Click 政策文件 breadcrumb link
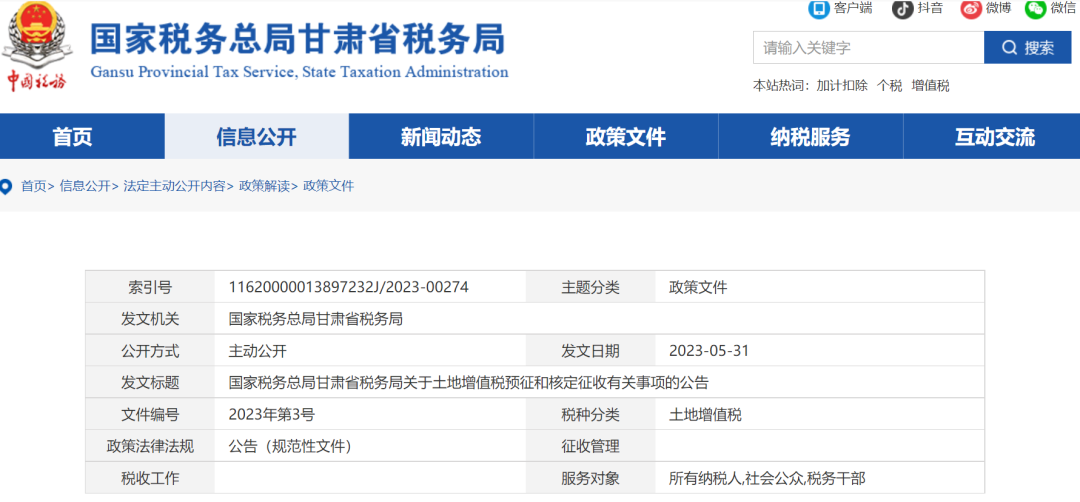The height and width of the screenshot is (502, 1080). (329, 186)
